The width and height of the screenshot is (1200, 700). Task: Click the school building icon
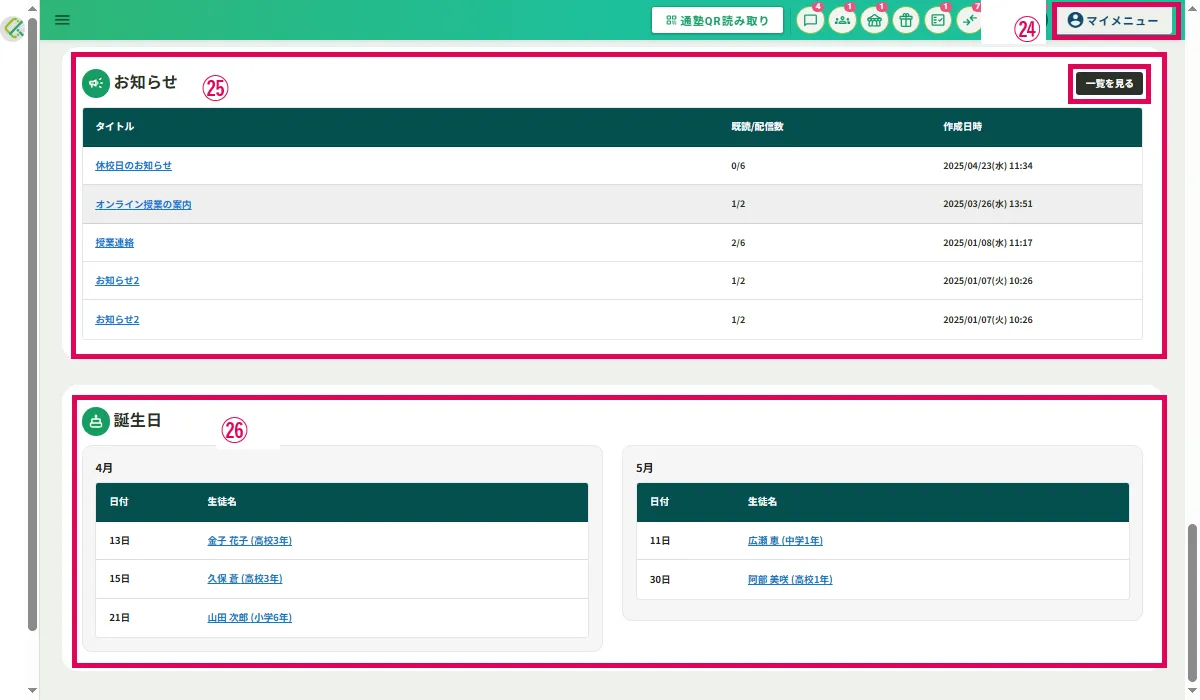[x=874, y=20]
